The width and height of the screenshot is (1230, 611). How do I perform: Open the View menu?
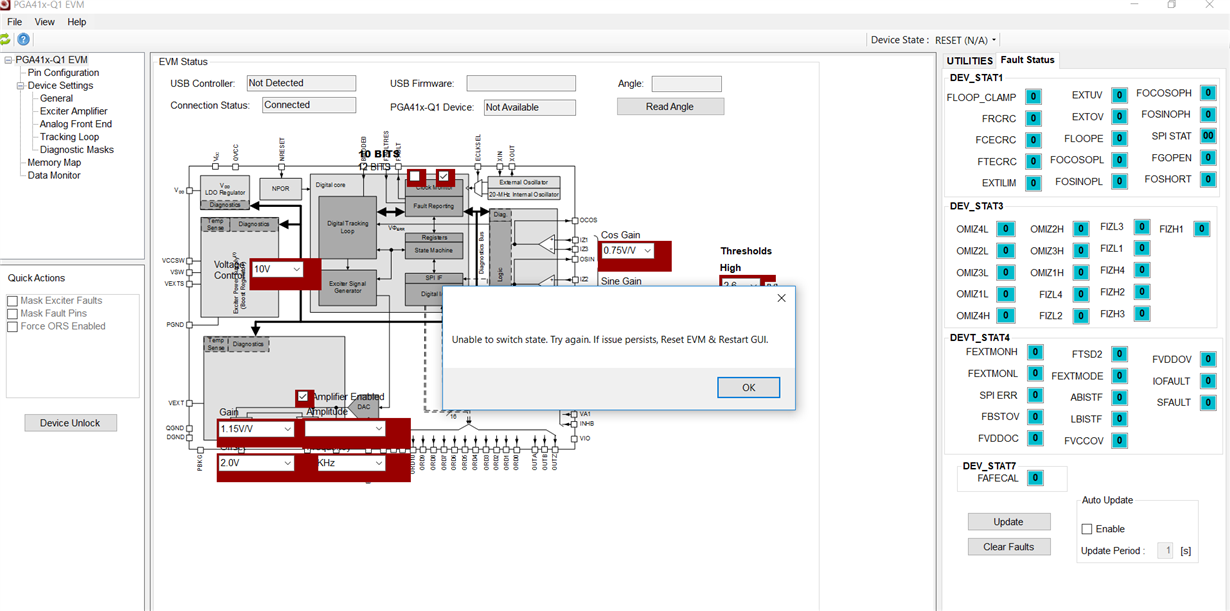[x=45, y=22]
